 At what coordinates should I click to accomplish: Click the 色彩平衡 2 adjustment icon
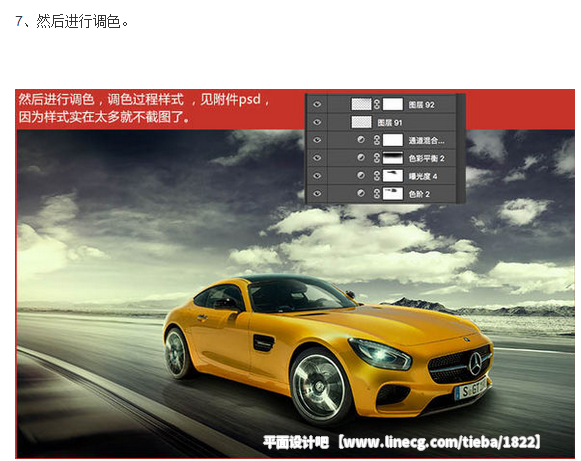coord(361,157)
